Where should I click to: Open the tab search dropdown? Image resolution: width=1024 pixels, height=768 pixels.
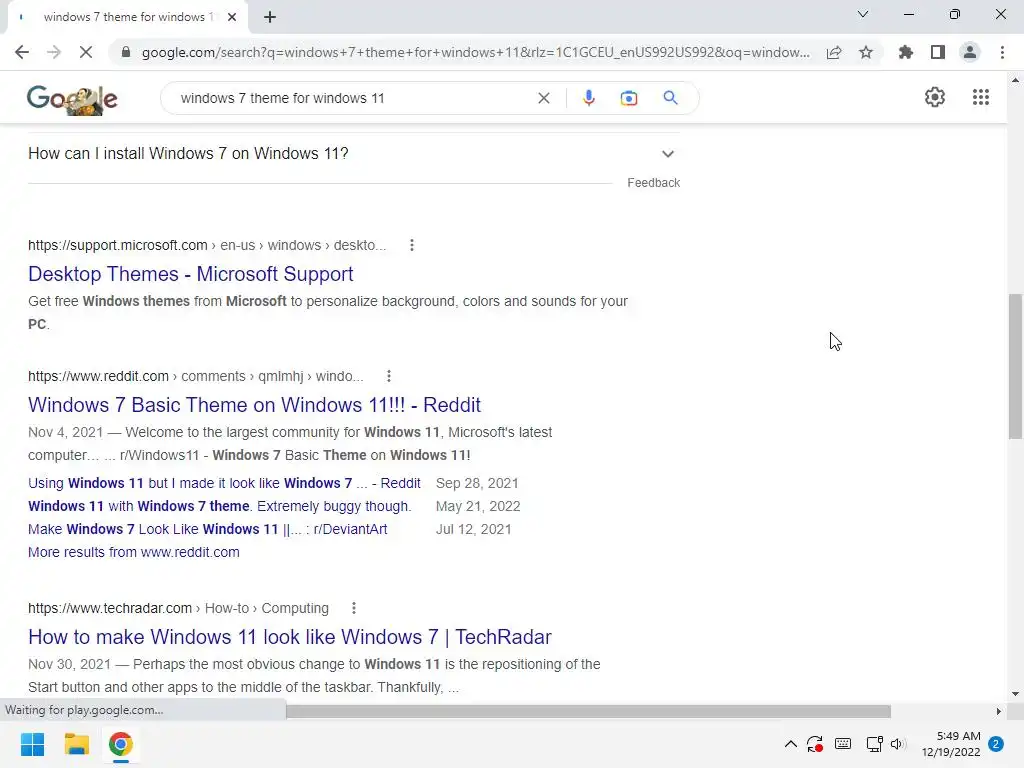pos(863,14)
